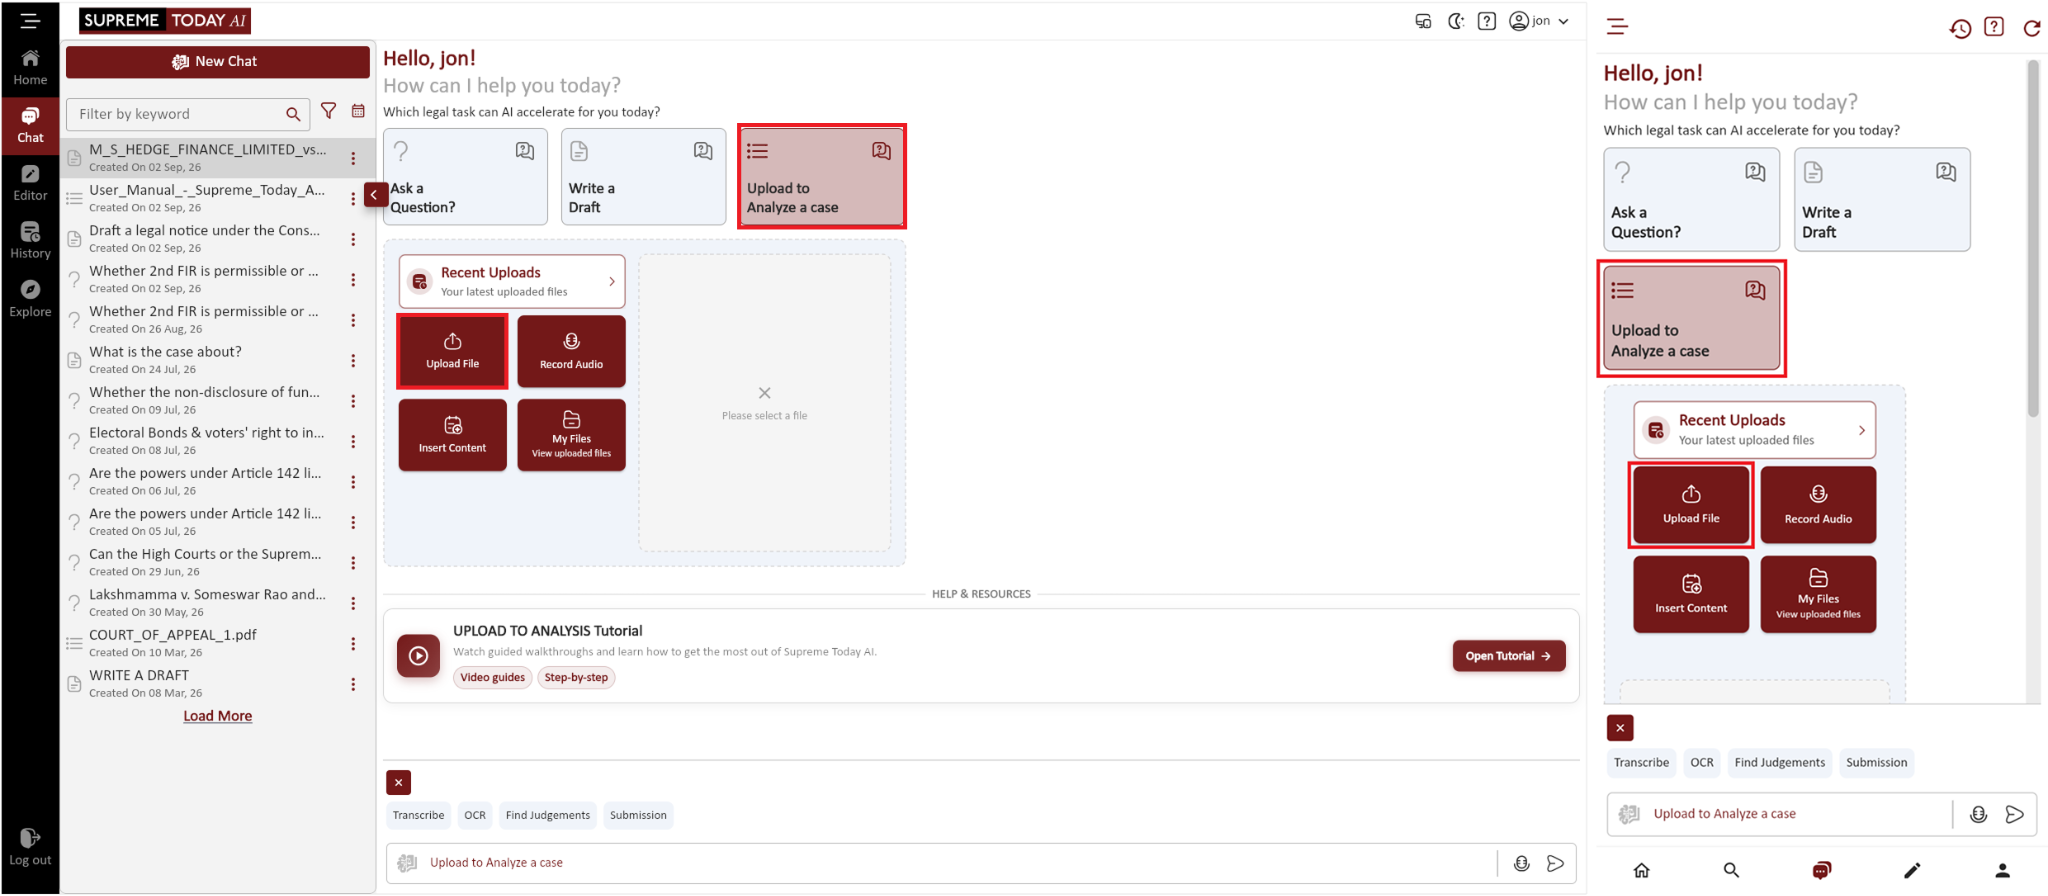Expand Recent Uploads in mobile view
This screenshot has width=2048, height=896.
pos(1755,430)
